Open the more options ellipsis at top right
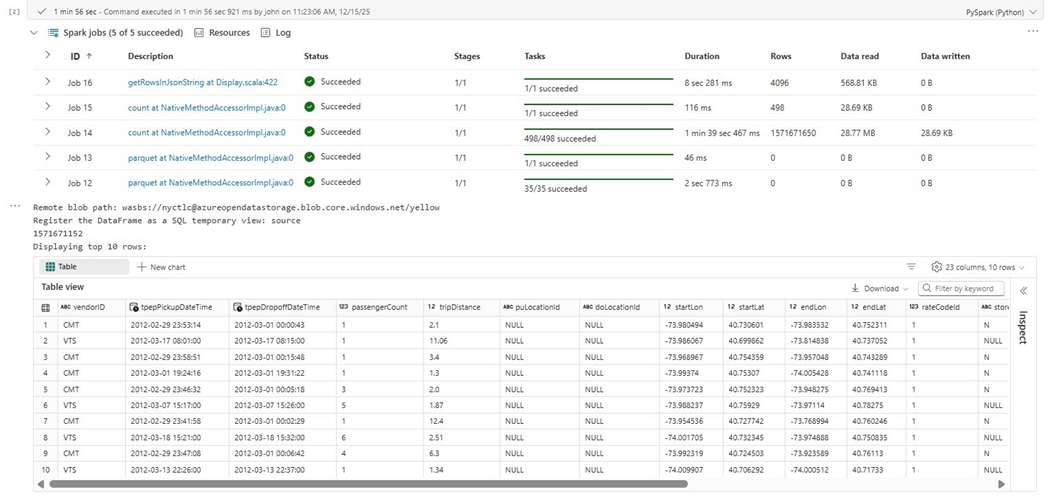1050x498 pixels. (1033, 31)
